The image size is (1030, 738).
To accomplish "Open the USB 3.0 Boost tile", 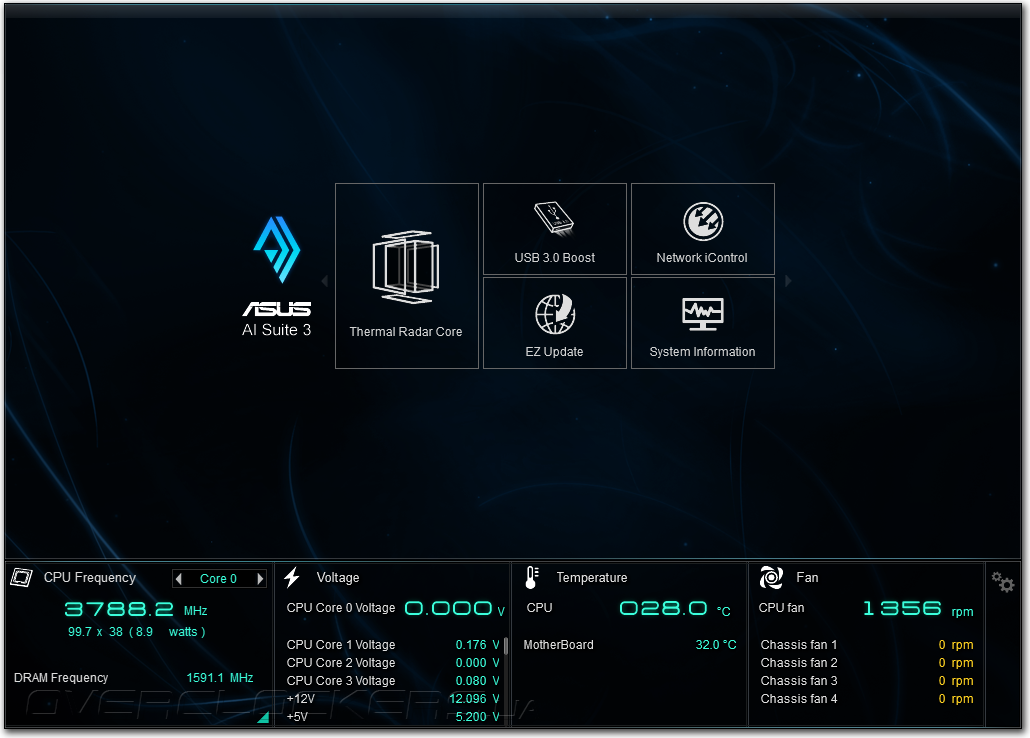I will pyautogui.click(x=555, y=229).
